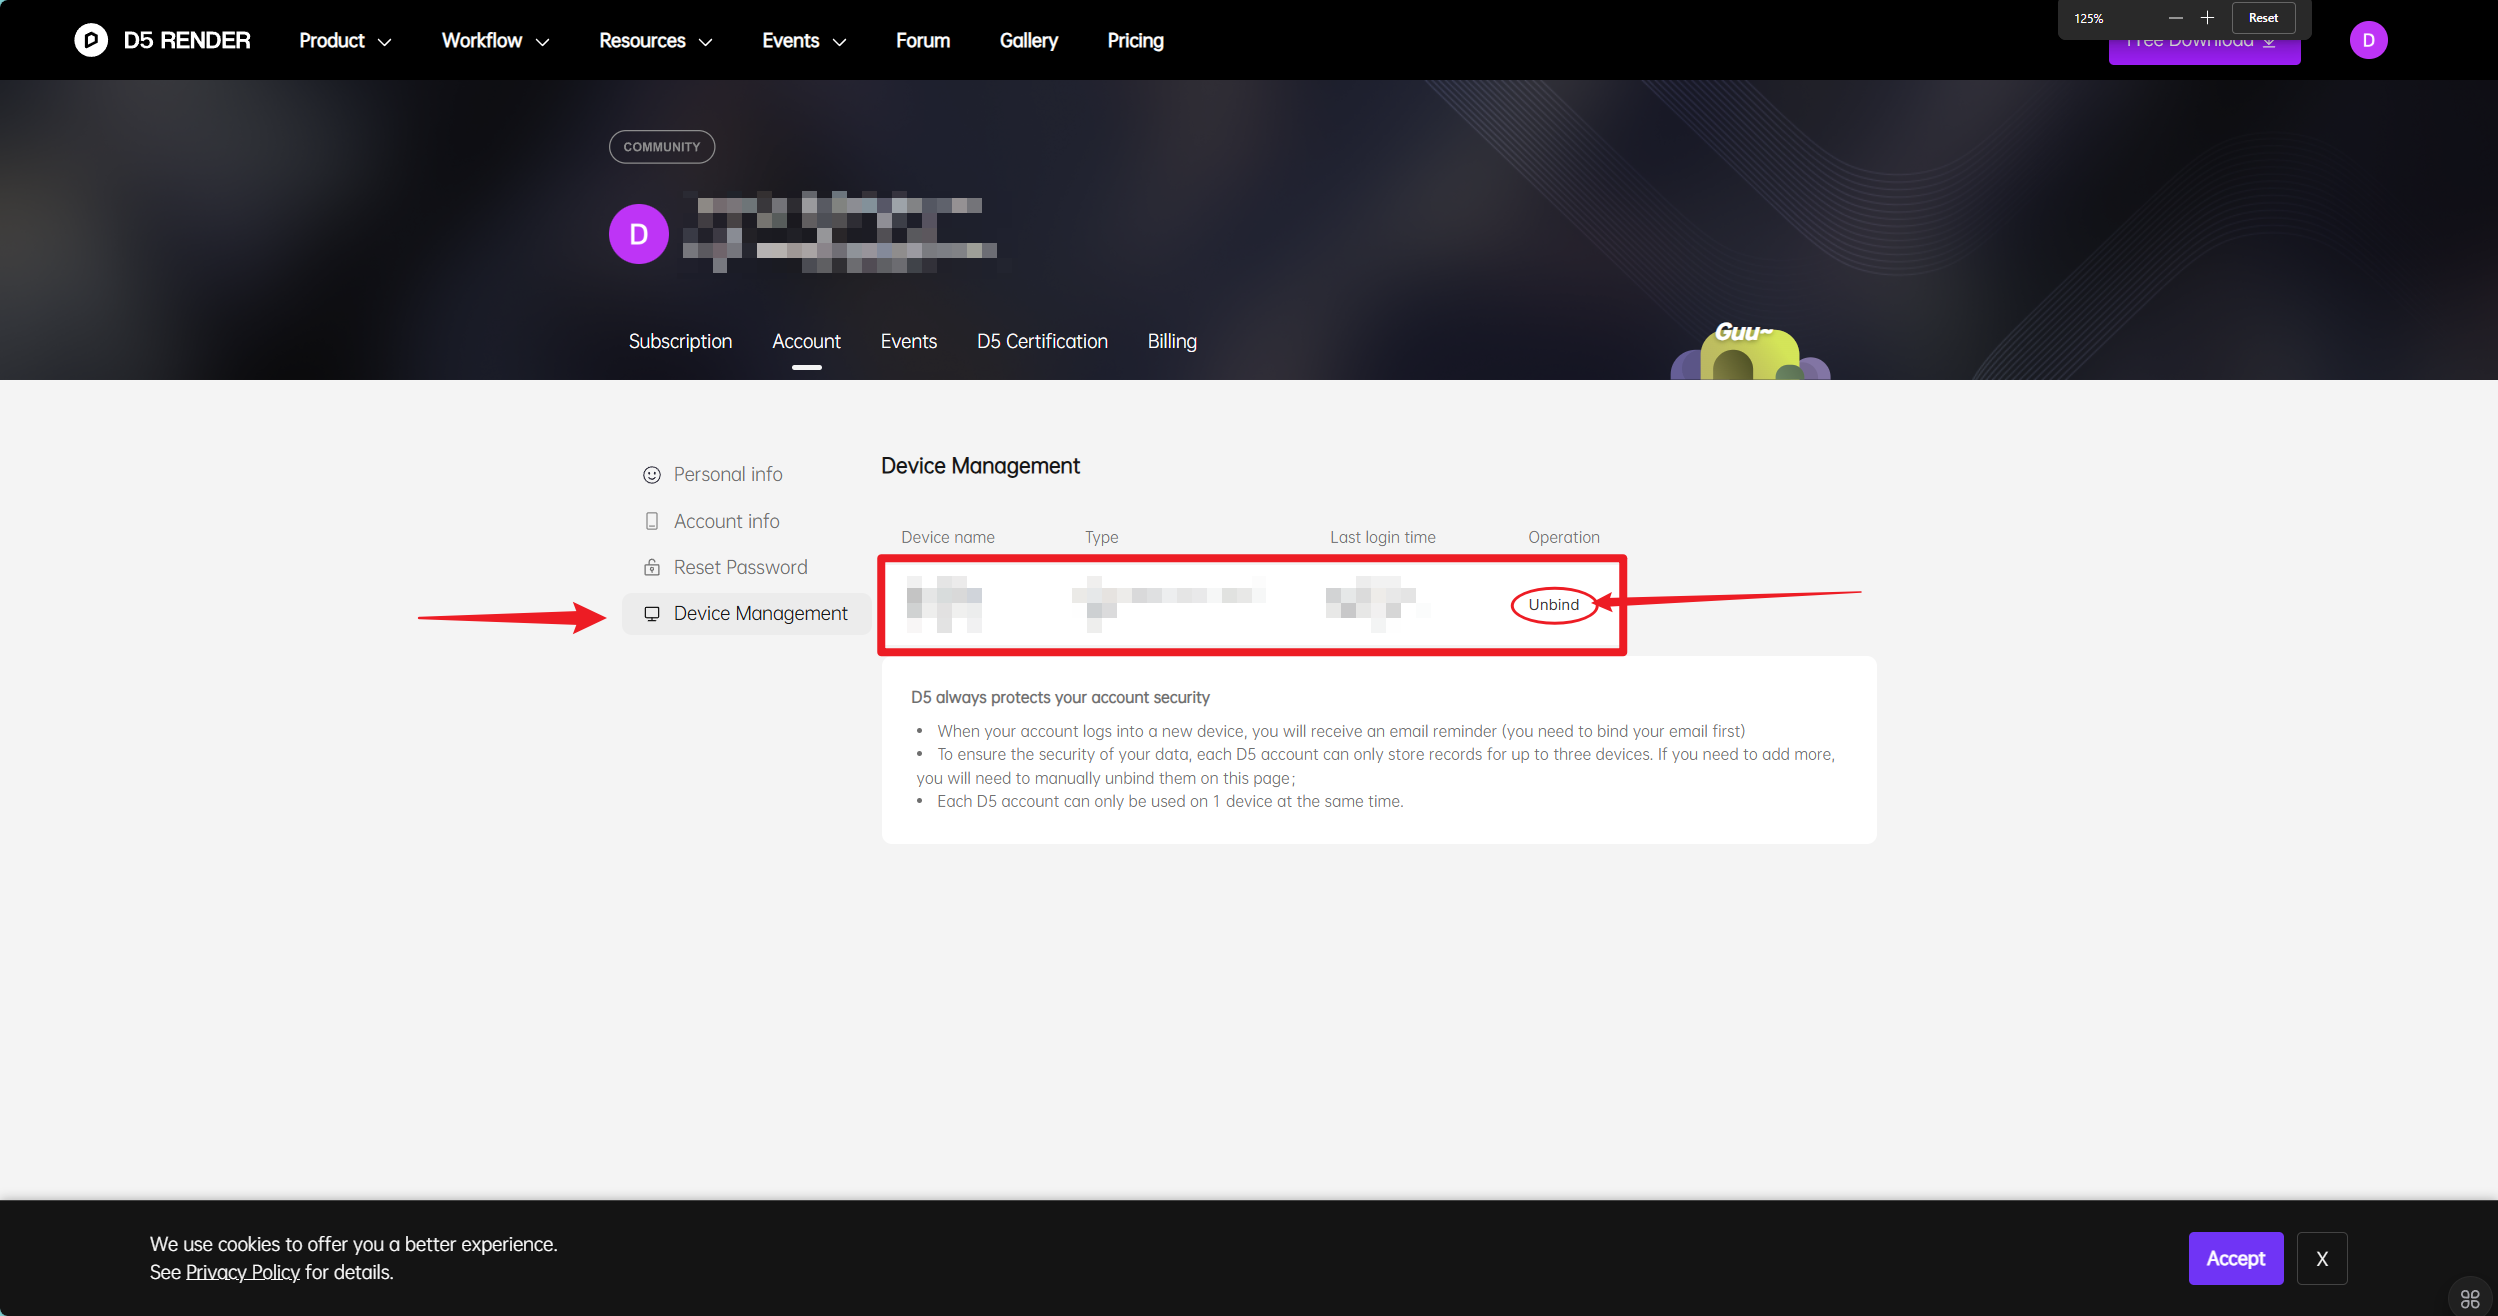Switch to the Subscription tab
The width and height of the screenshot is (2498, 1316).
(680, 341)
